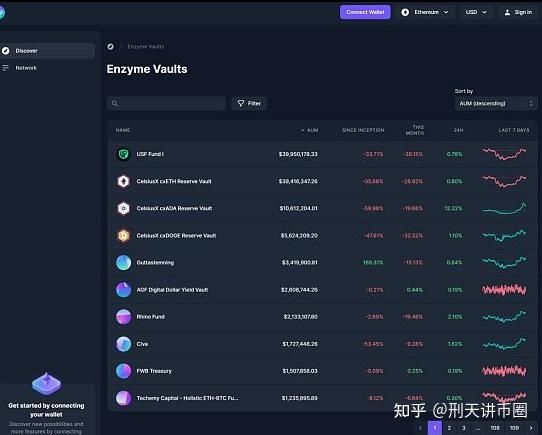Sort by the 24H column header
542x435 pixels.
coord(458,130)
